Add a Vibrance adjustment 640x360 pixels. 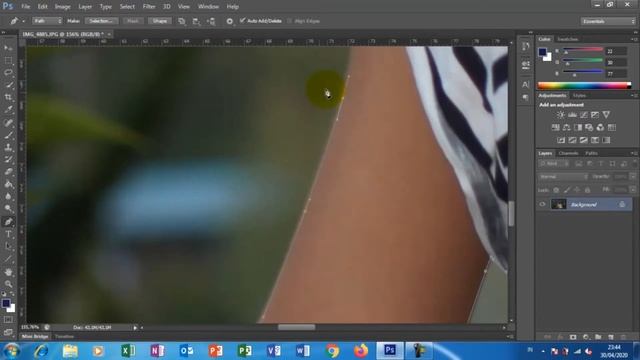click(x=607, y=115)
